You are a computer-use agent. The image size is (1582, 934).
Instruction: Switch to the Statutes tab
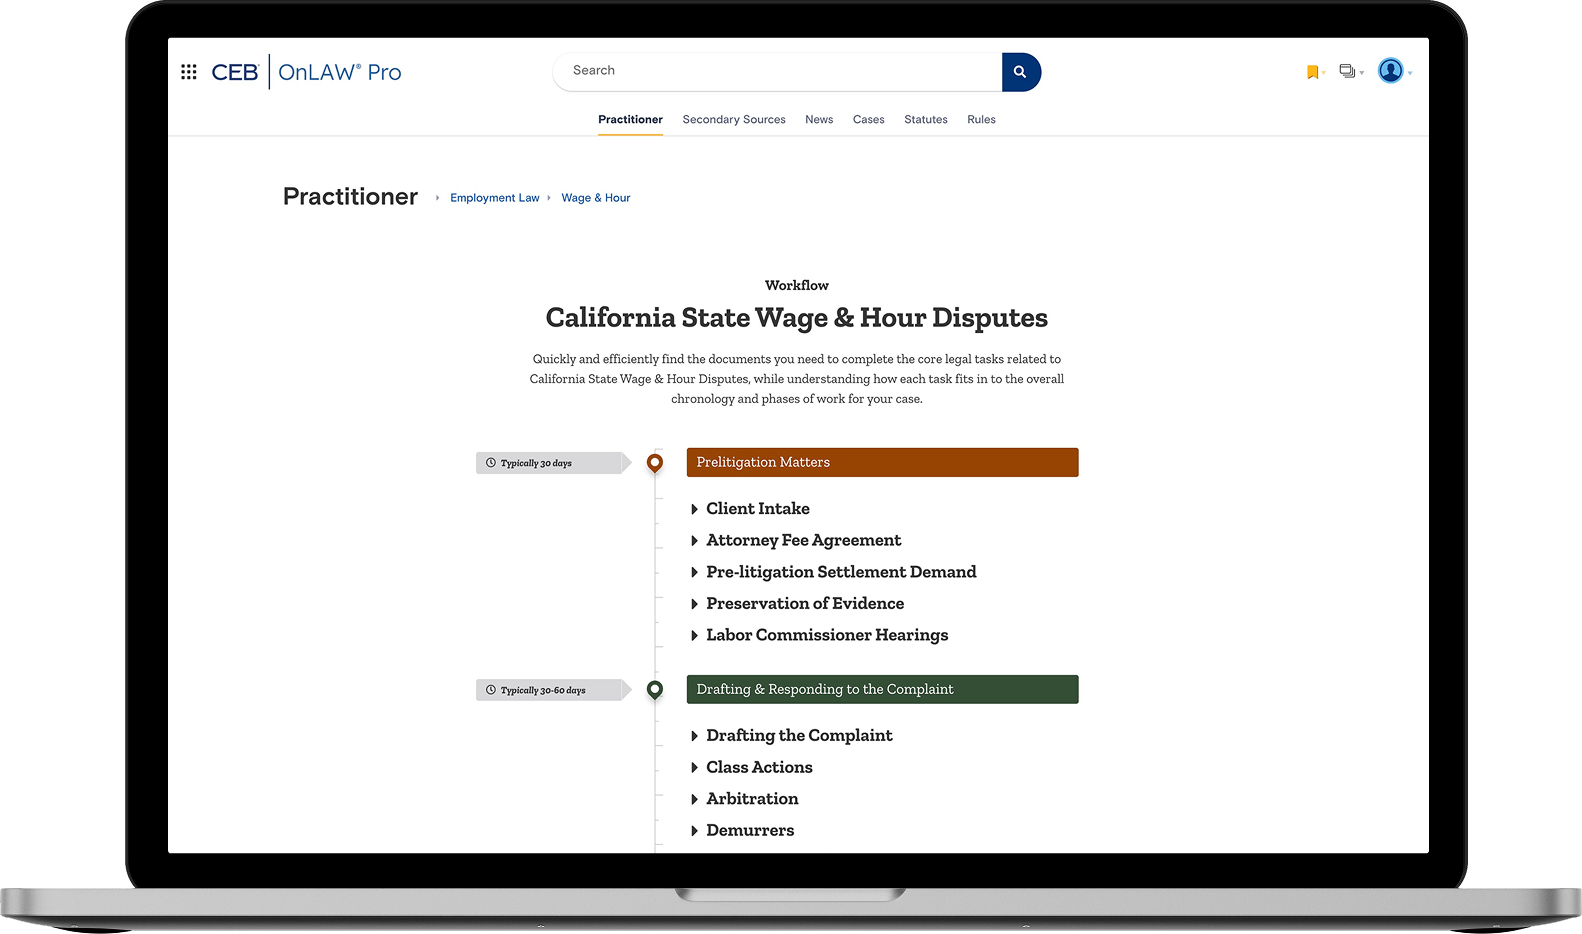(925, 120)
